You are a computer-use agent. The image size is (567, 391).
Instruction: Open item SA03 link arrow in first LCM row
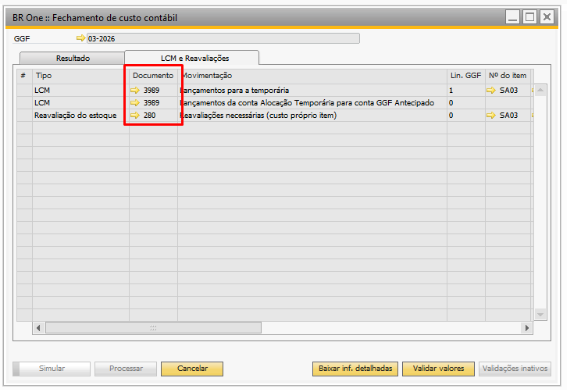491,90
